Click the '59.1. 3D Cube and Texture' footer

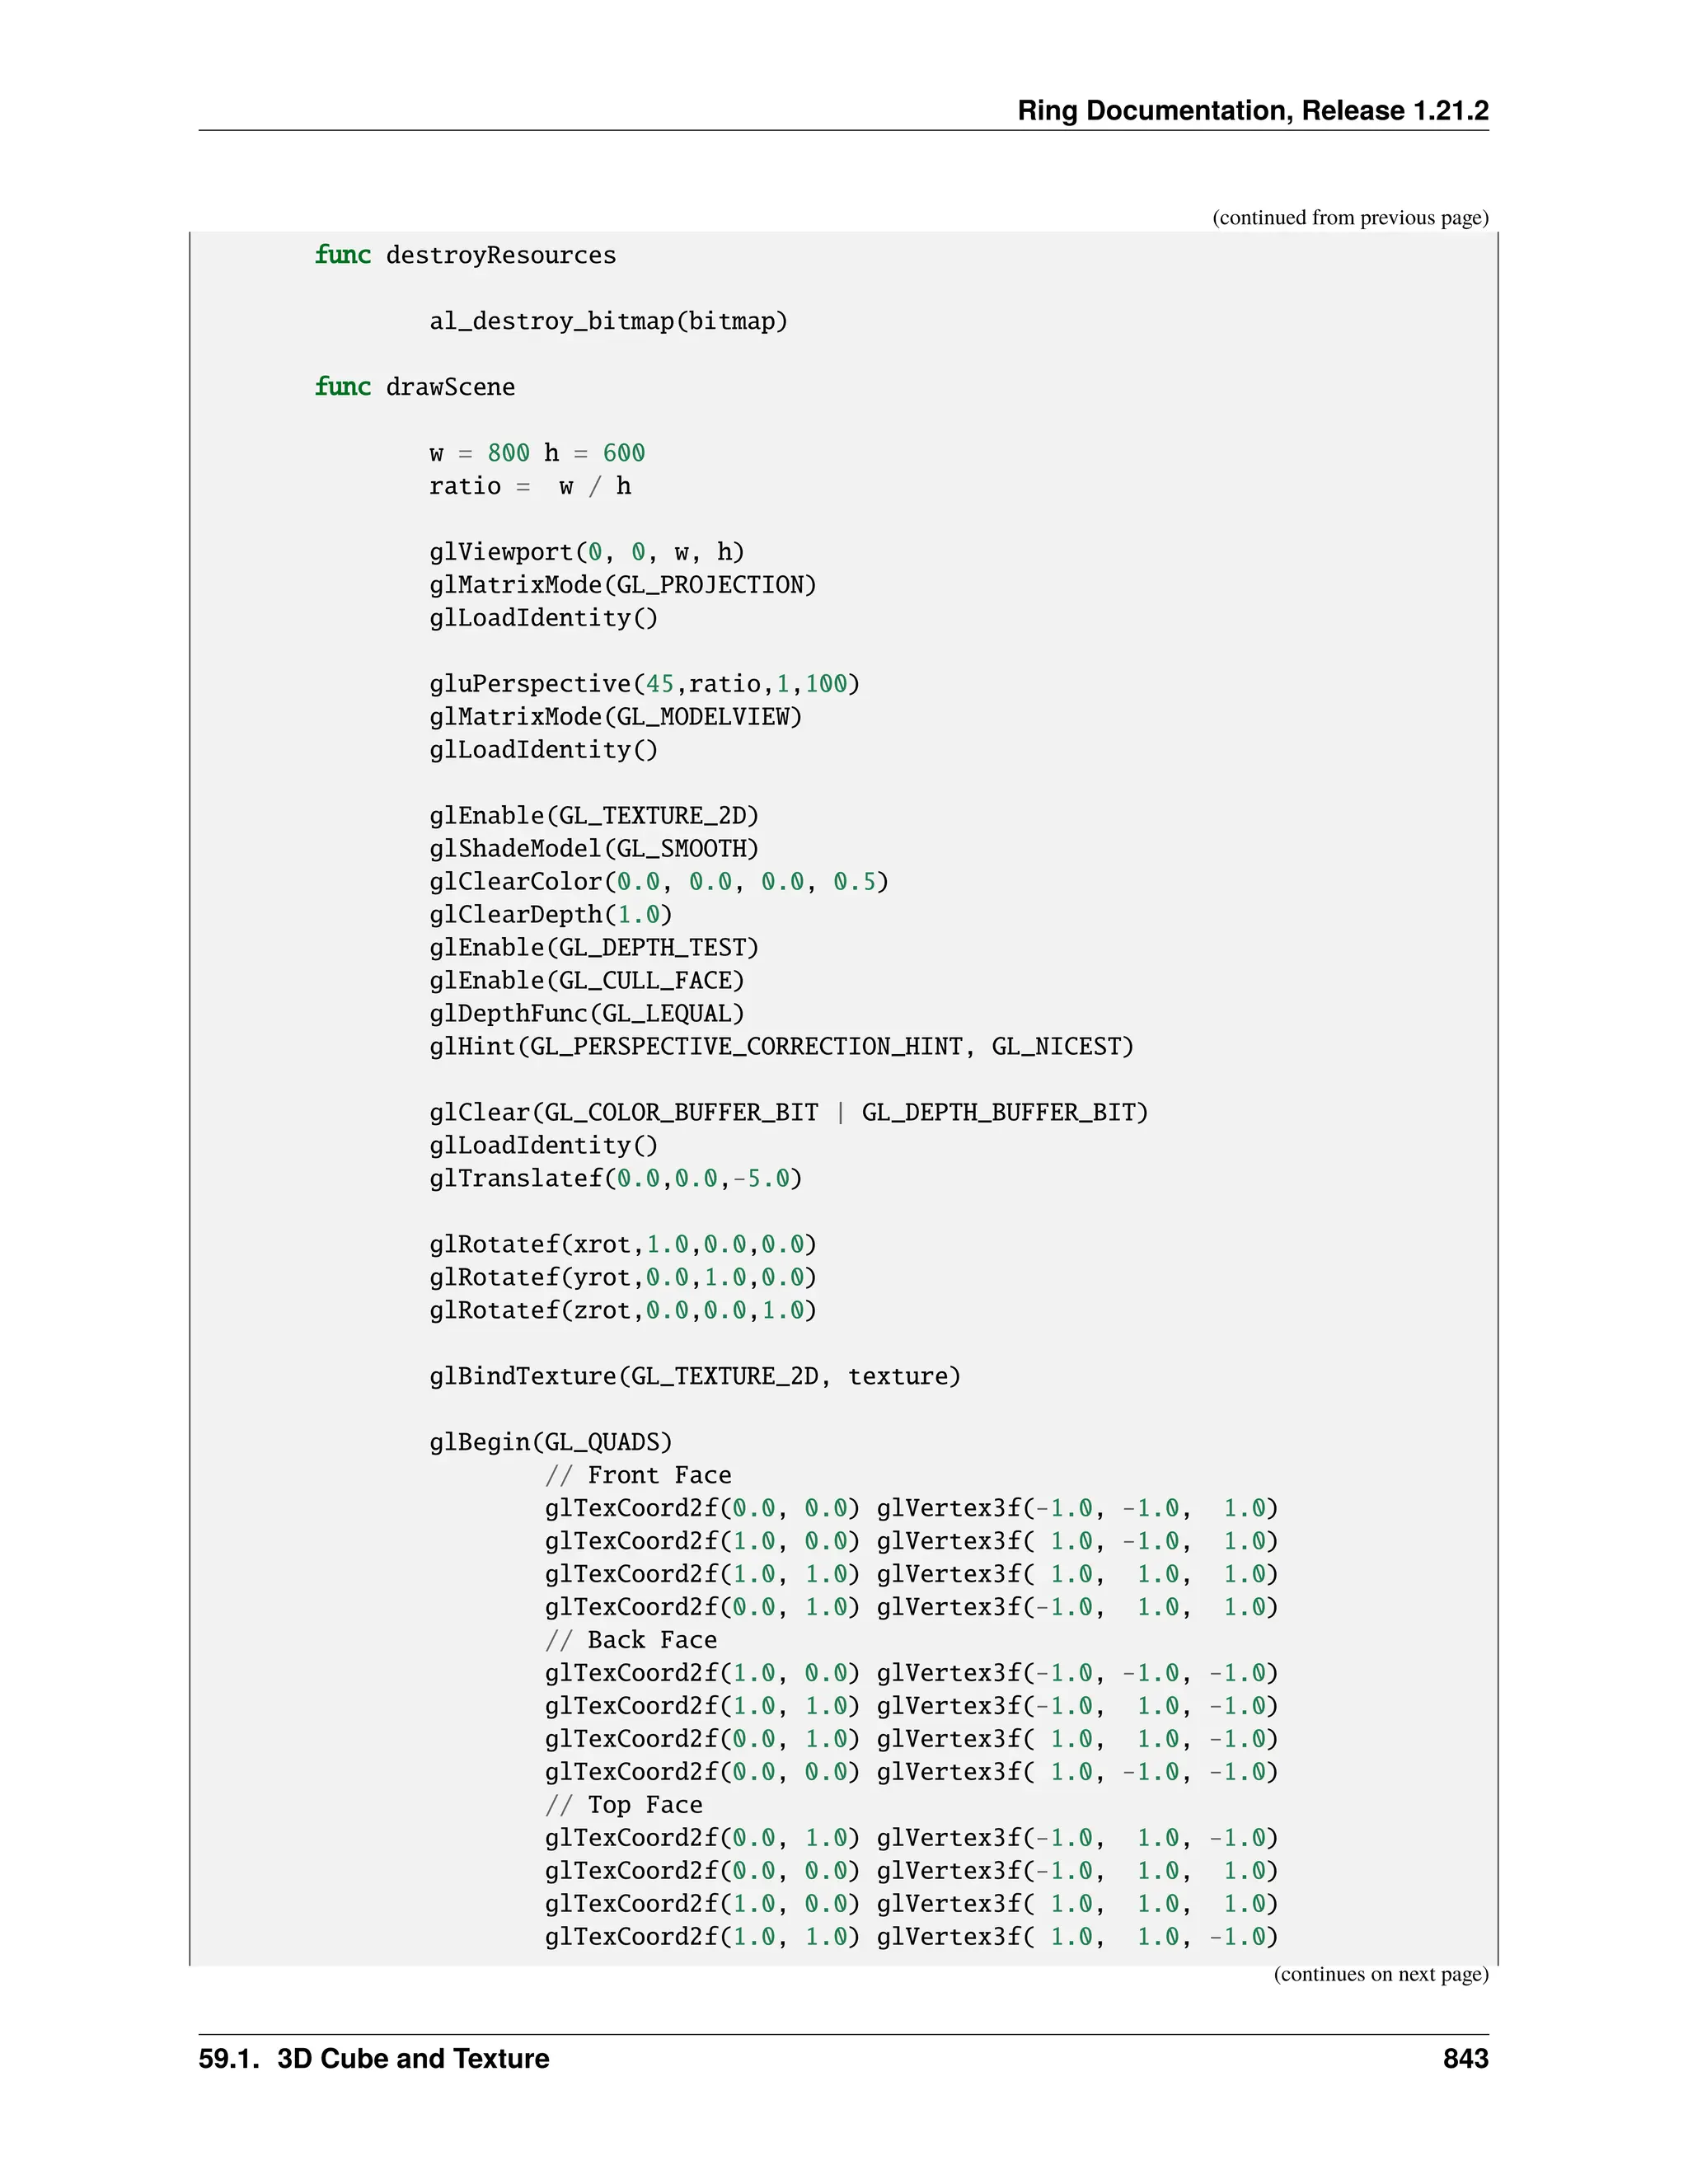374,2059
